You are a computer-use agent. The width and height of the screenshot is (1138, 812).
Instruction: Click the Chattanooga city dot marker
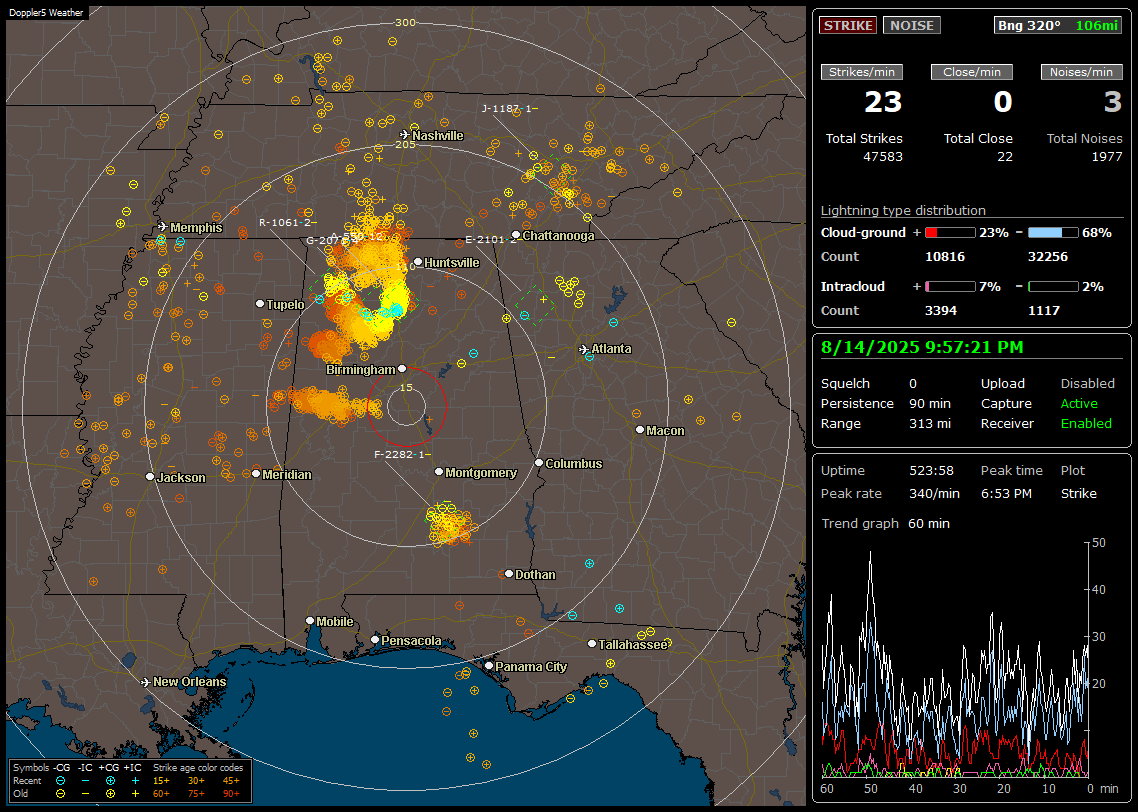(516, 235)
